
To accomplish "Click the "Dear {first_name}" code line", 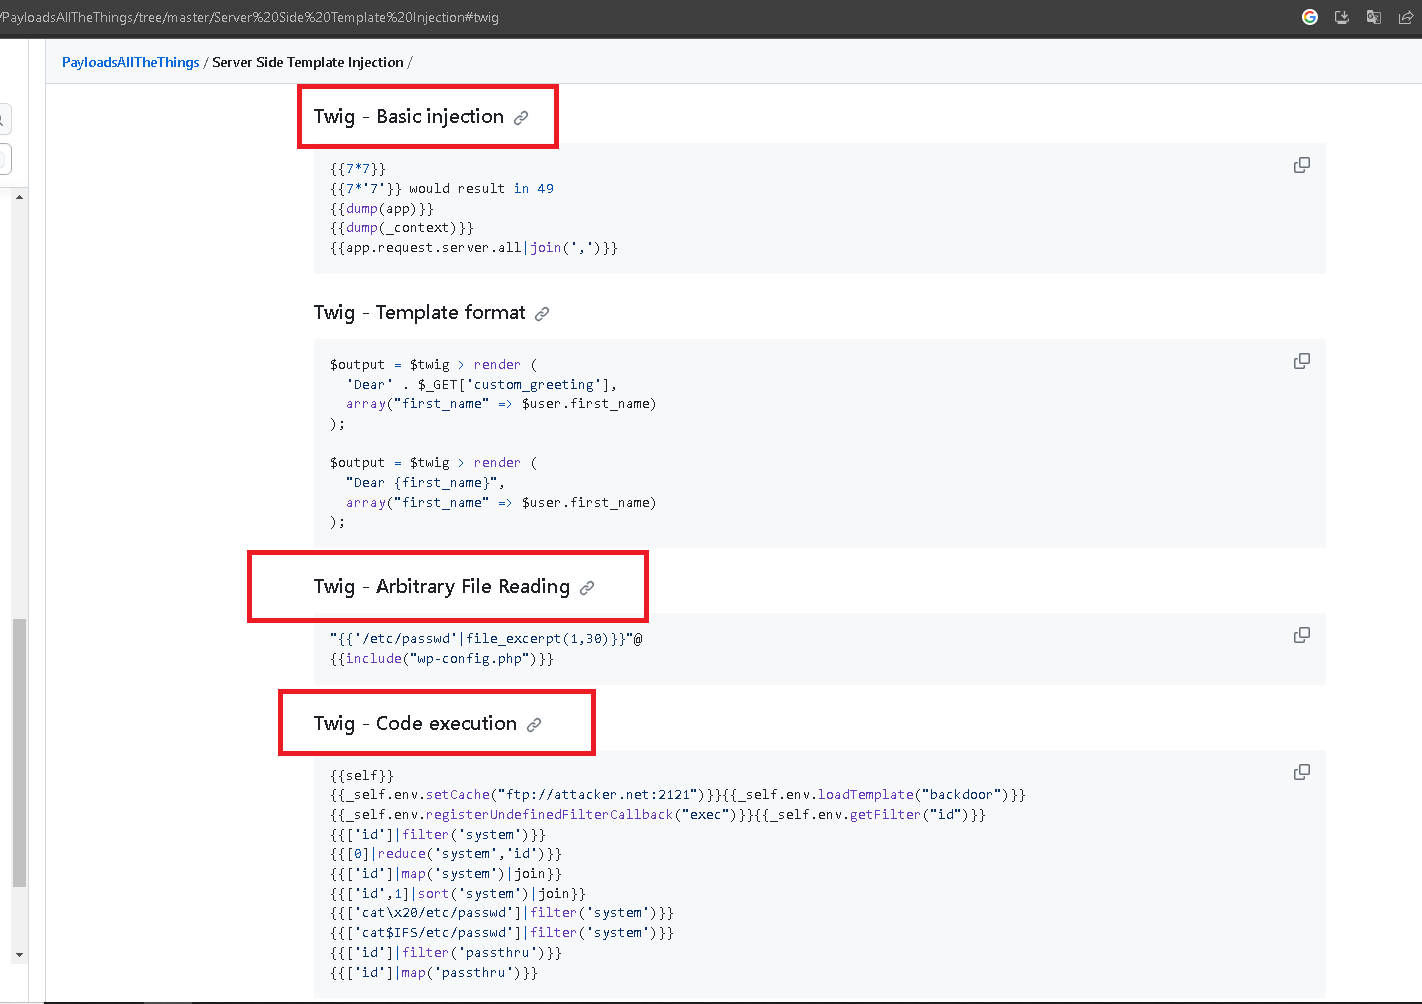I will tap(426, 483).
